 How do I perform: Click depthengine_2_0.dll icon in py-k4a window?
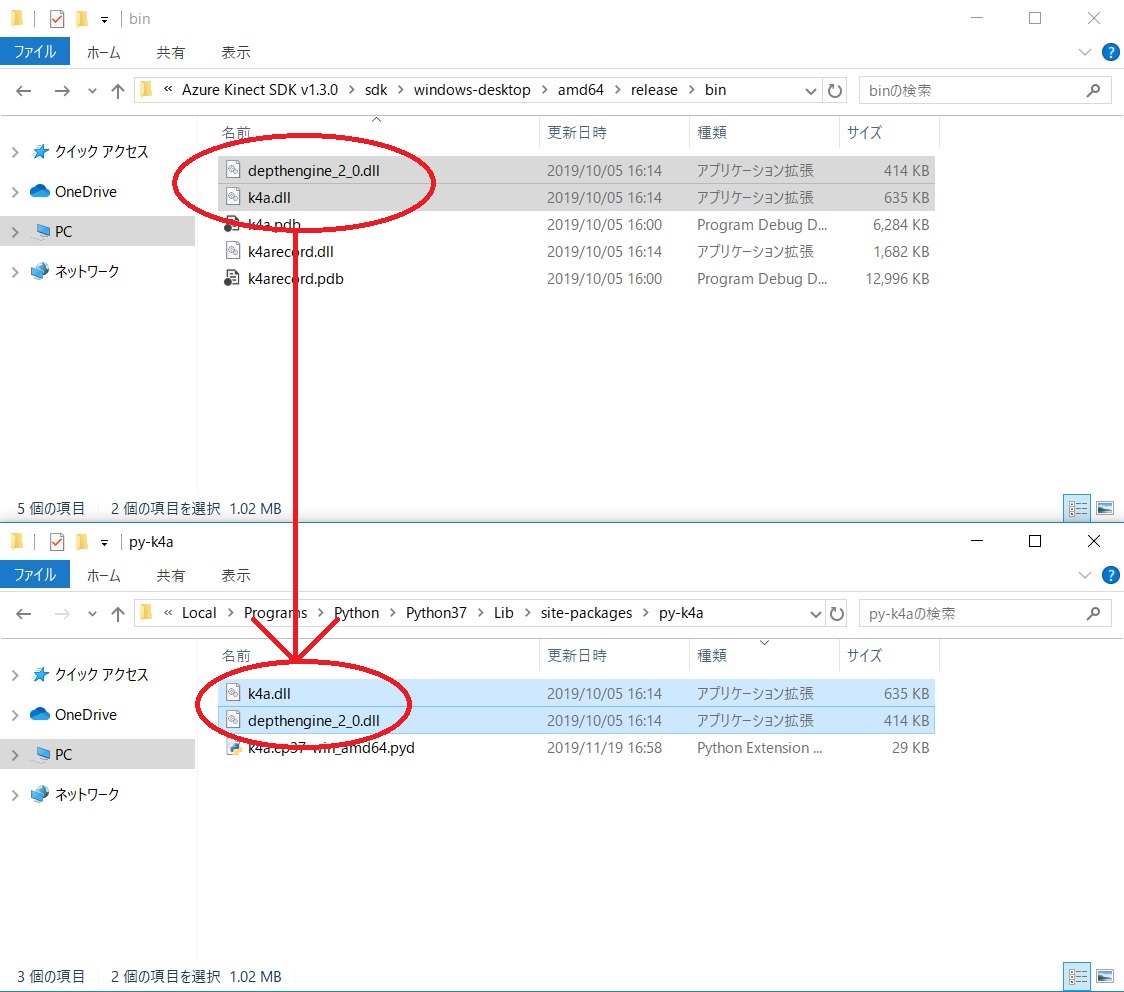pyautogui.click(x=232, y=720)
